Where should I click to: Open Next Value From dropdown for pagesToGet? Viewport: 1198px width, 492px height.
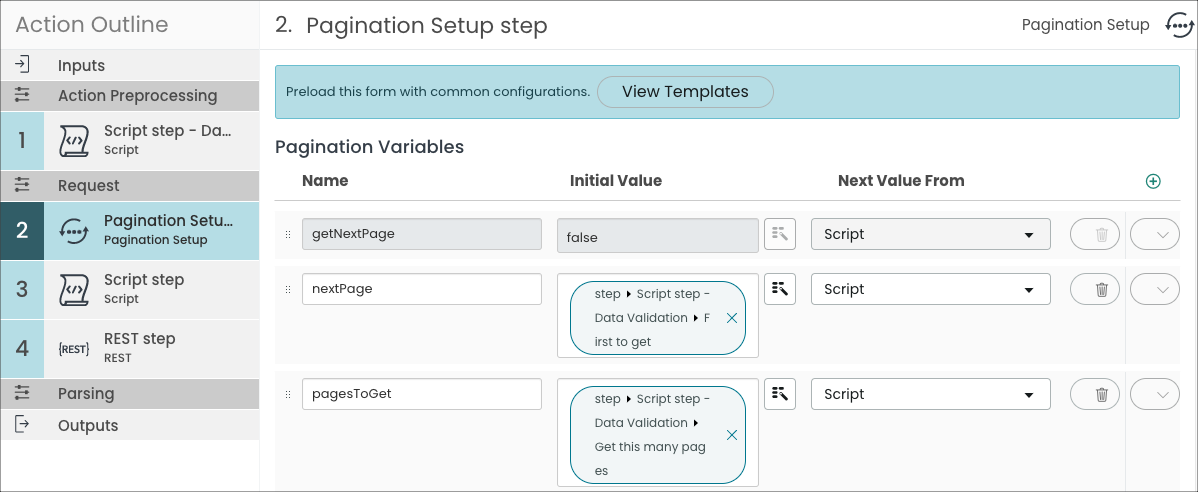tap(930, 394)
